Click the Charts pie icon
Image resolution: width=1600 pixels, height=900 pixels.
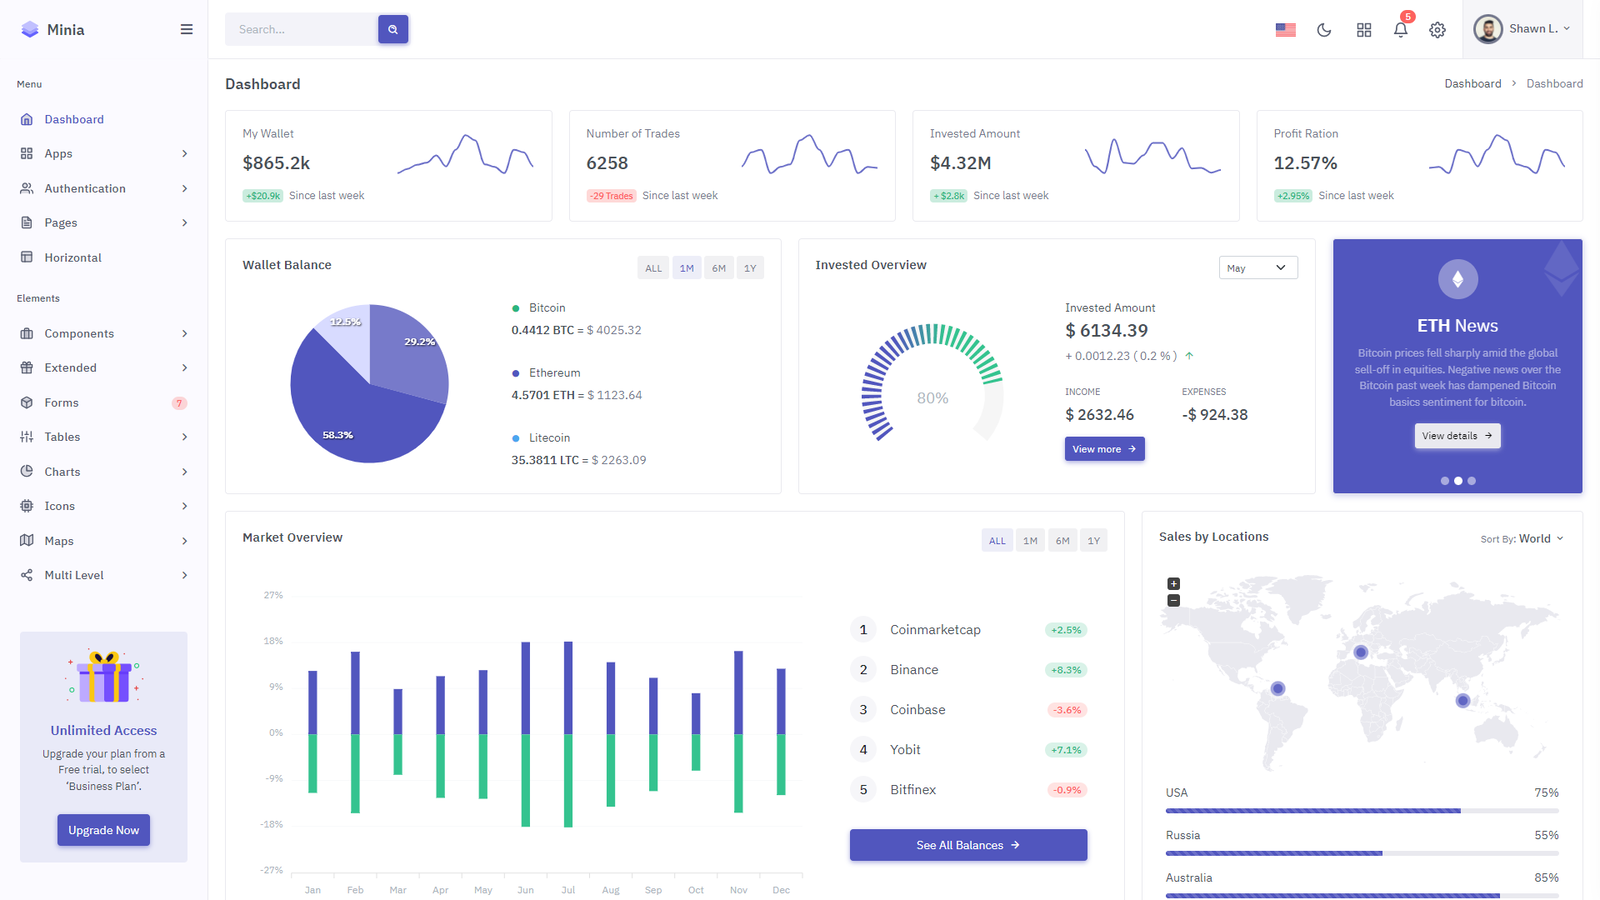pos(27,472)
